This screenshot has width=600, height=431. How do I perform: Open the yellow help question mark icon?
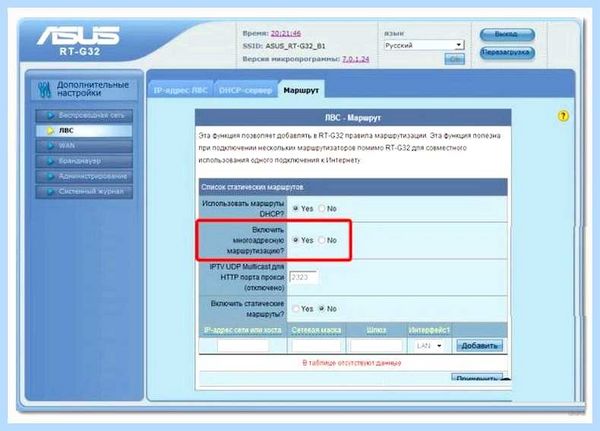(563, 116)
